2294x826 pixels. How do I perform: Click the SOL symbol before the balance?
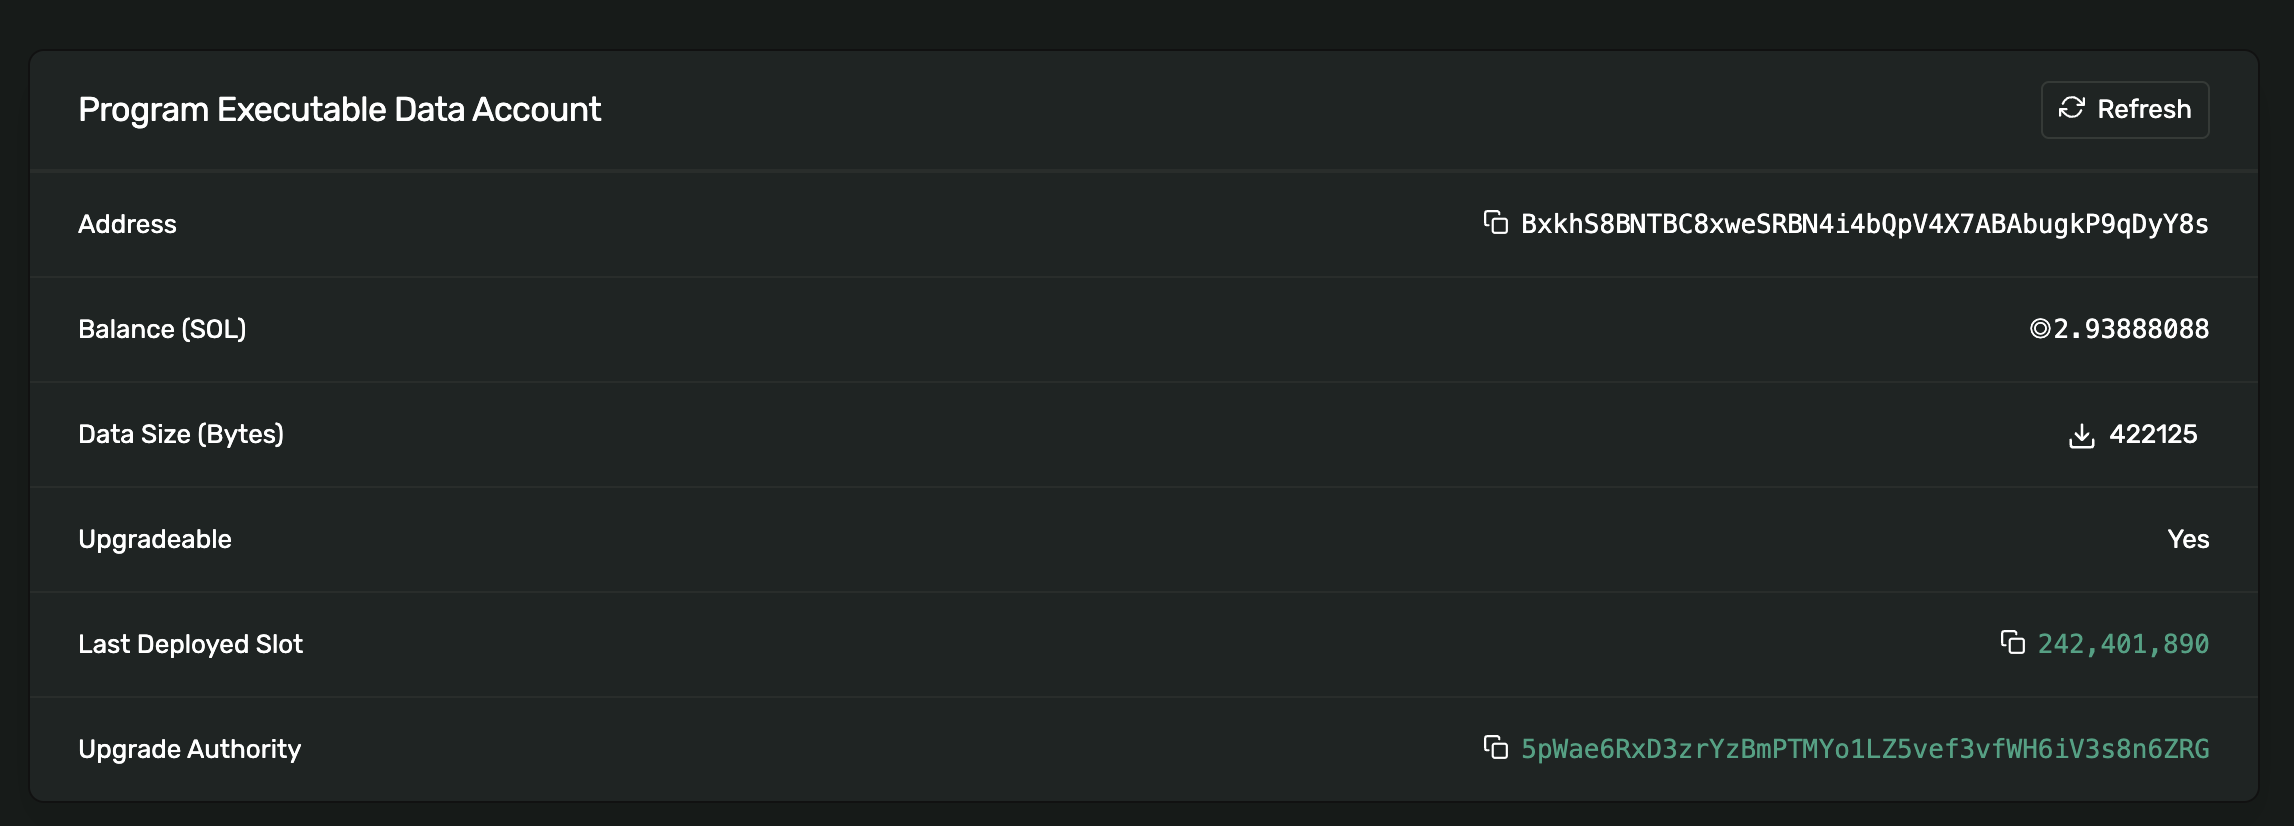(2039, 329)
